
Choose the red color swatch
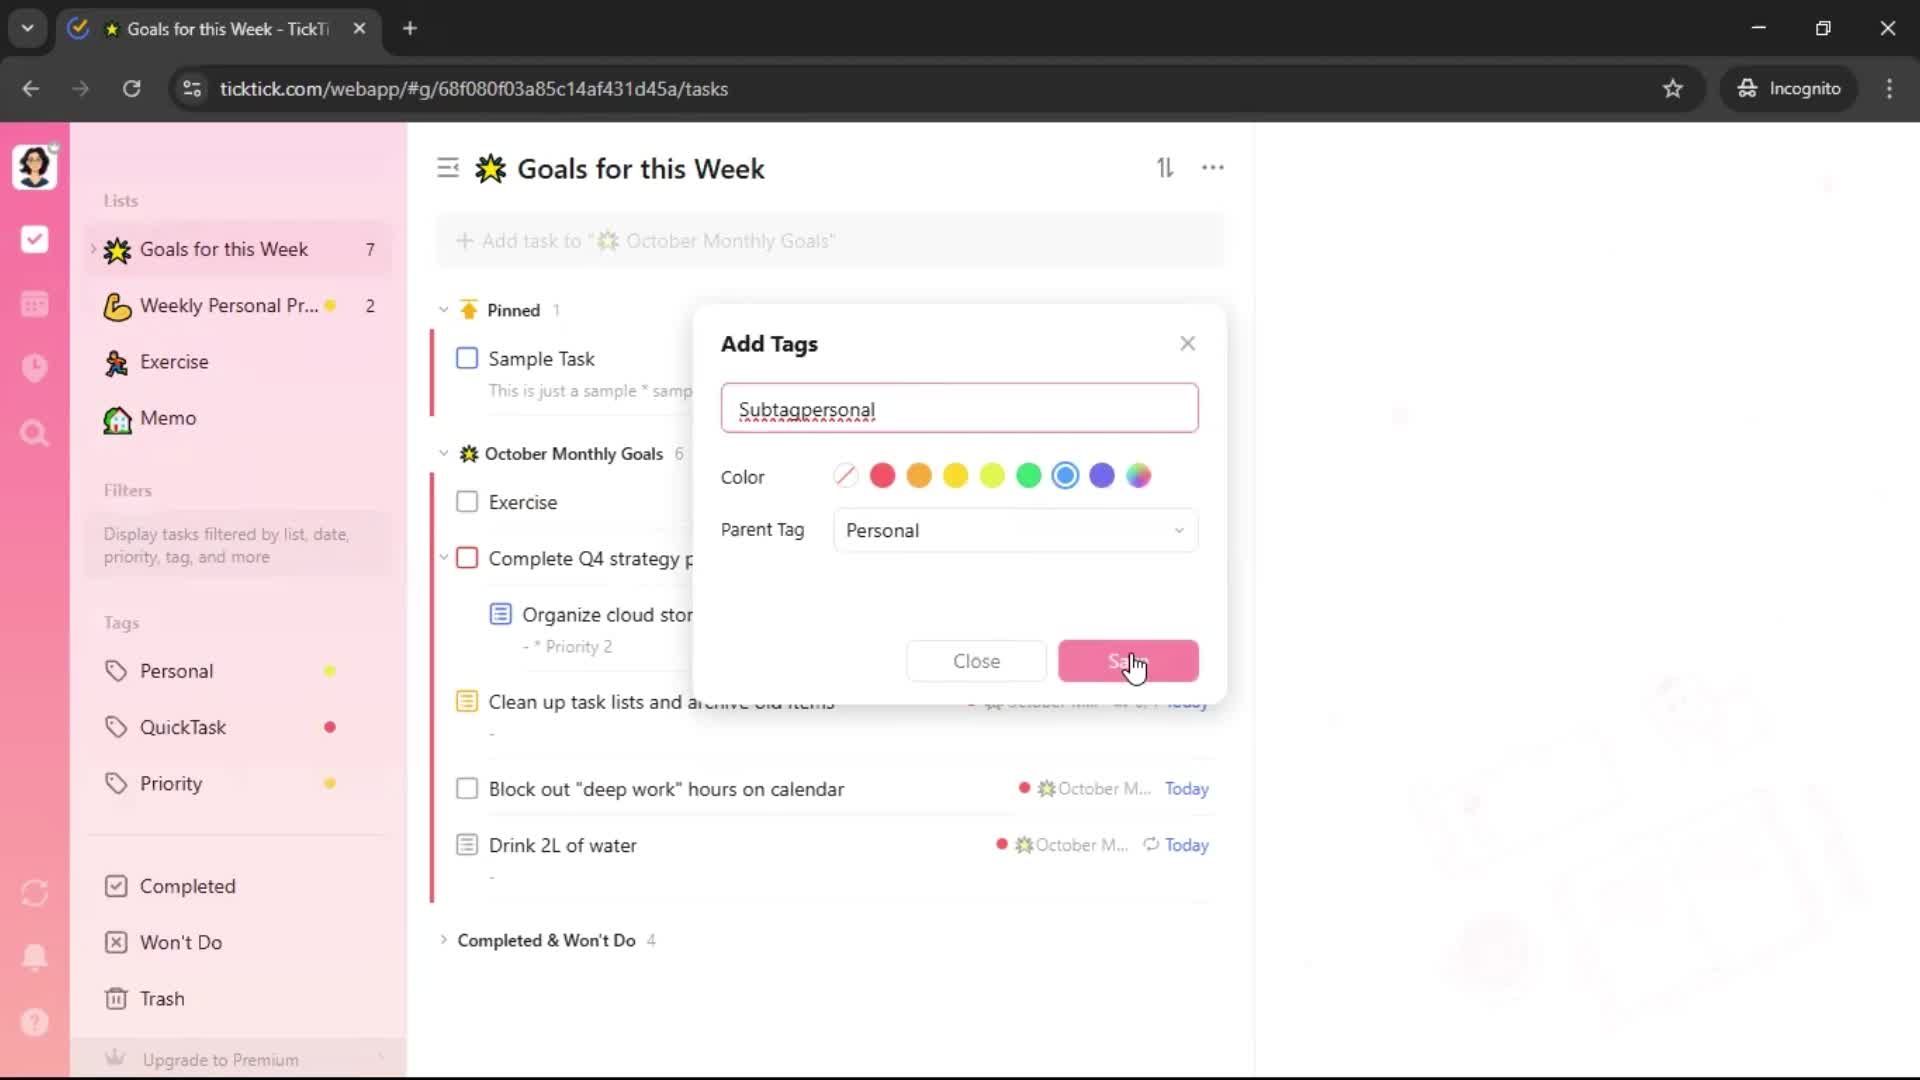882,476
